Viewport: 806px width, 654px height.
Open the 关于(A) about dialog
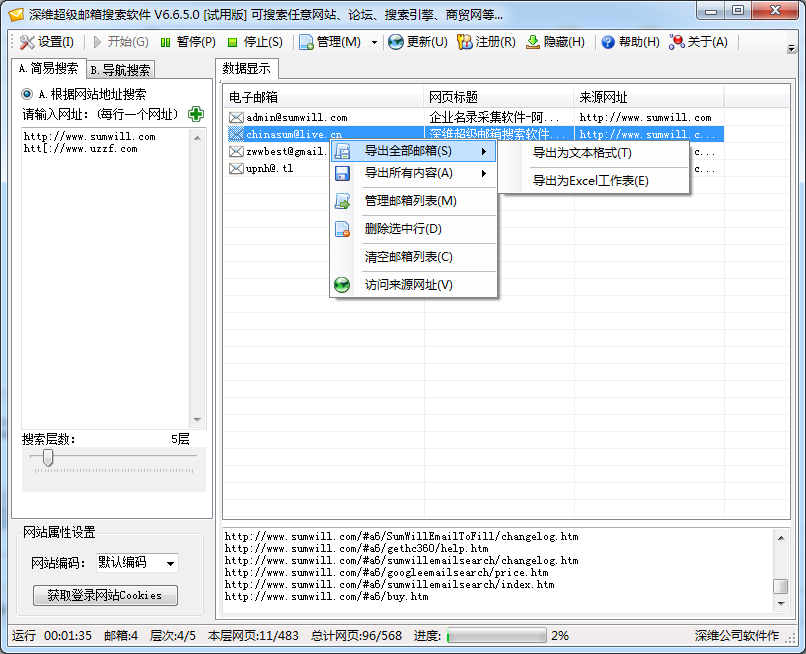pos(698,42)
